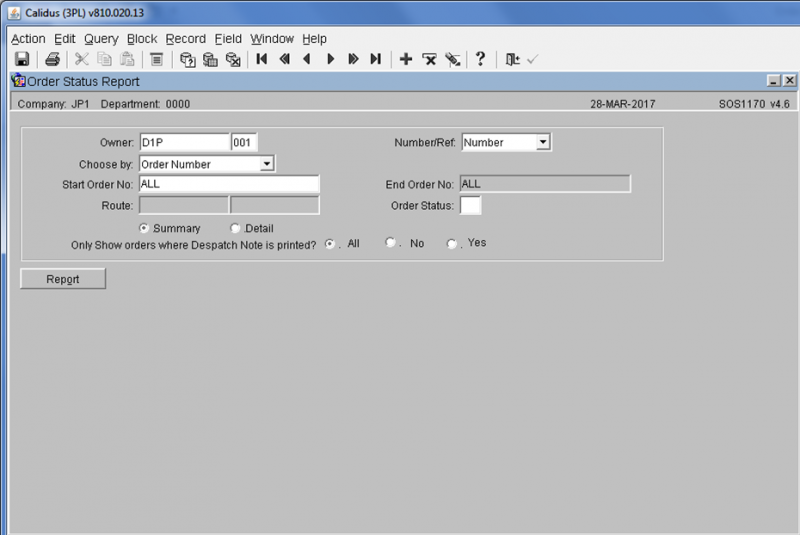Click the first Route field

pos(184,206)
